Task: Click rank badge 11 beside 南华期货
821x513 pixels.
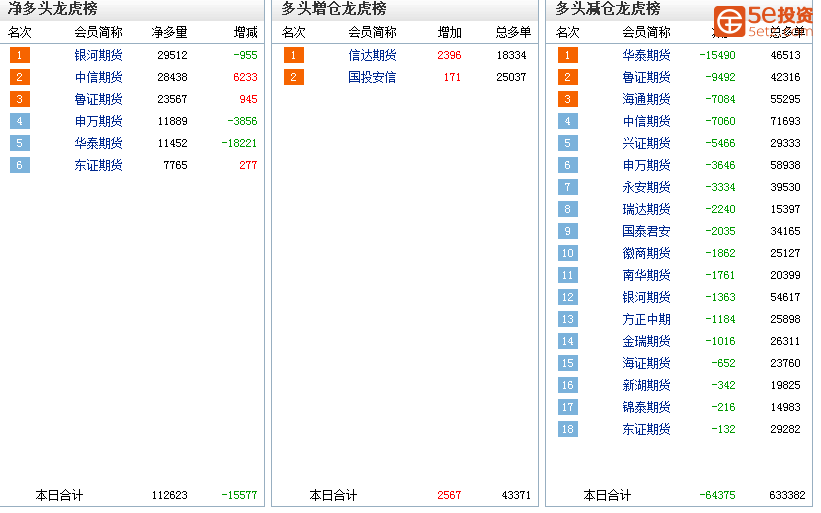Action: (x=568, y=275)
